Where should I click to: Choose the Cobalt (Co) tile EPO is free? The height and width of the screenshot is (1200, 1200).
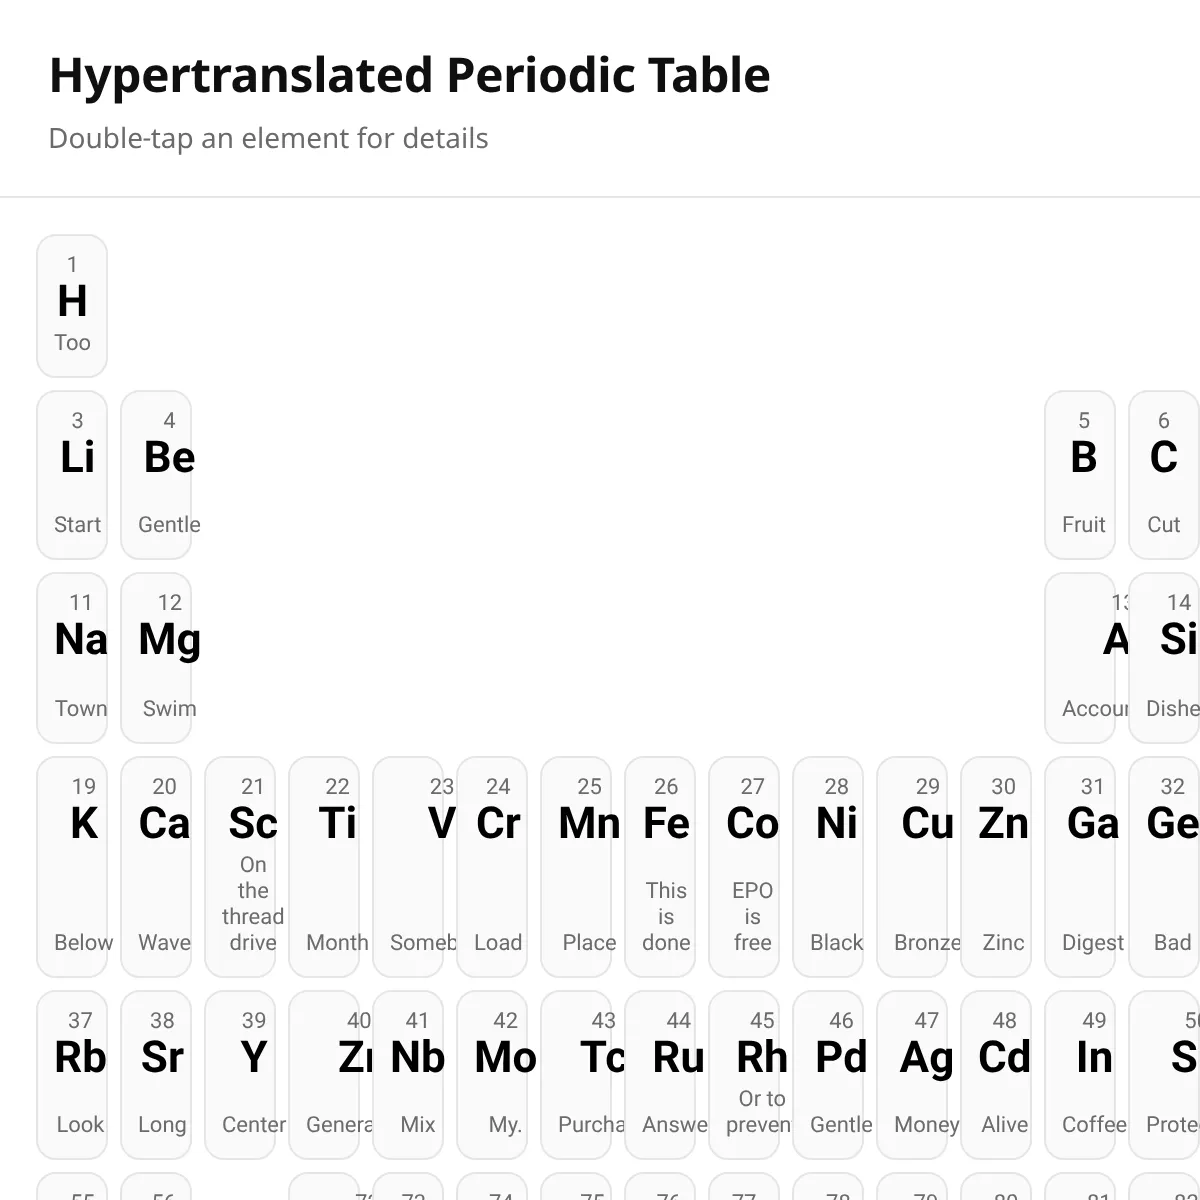(x=744, y=867)
